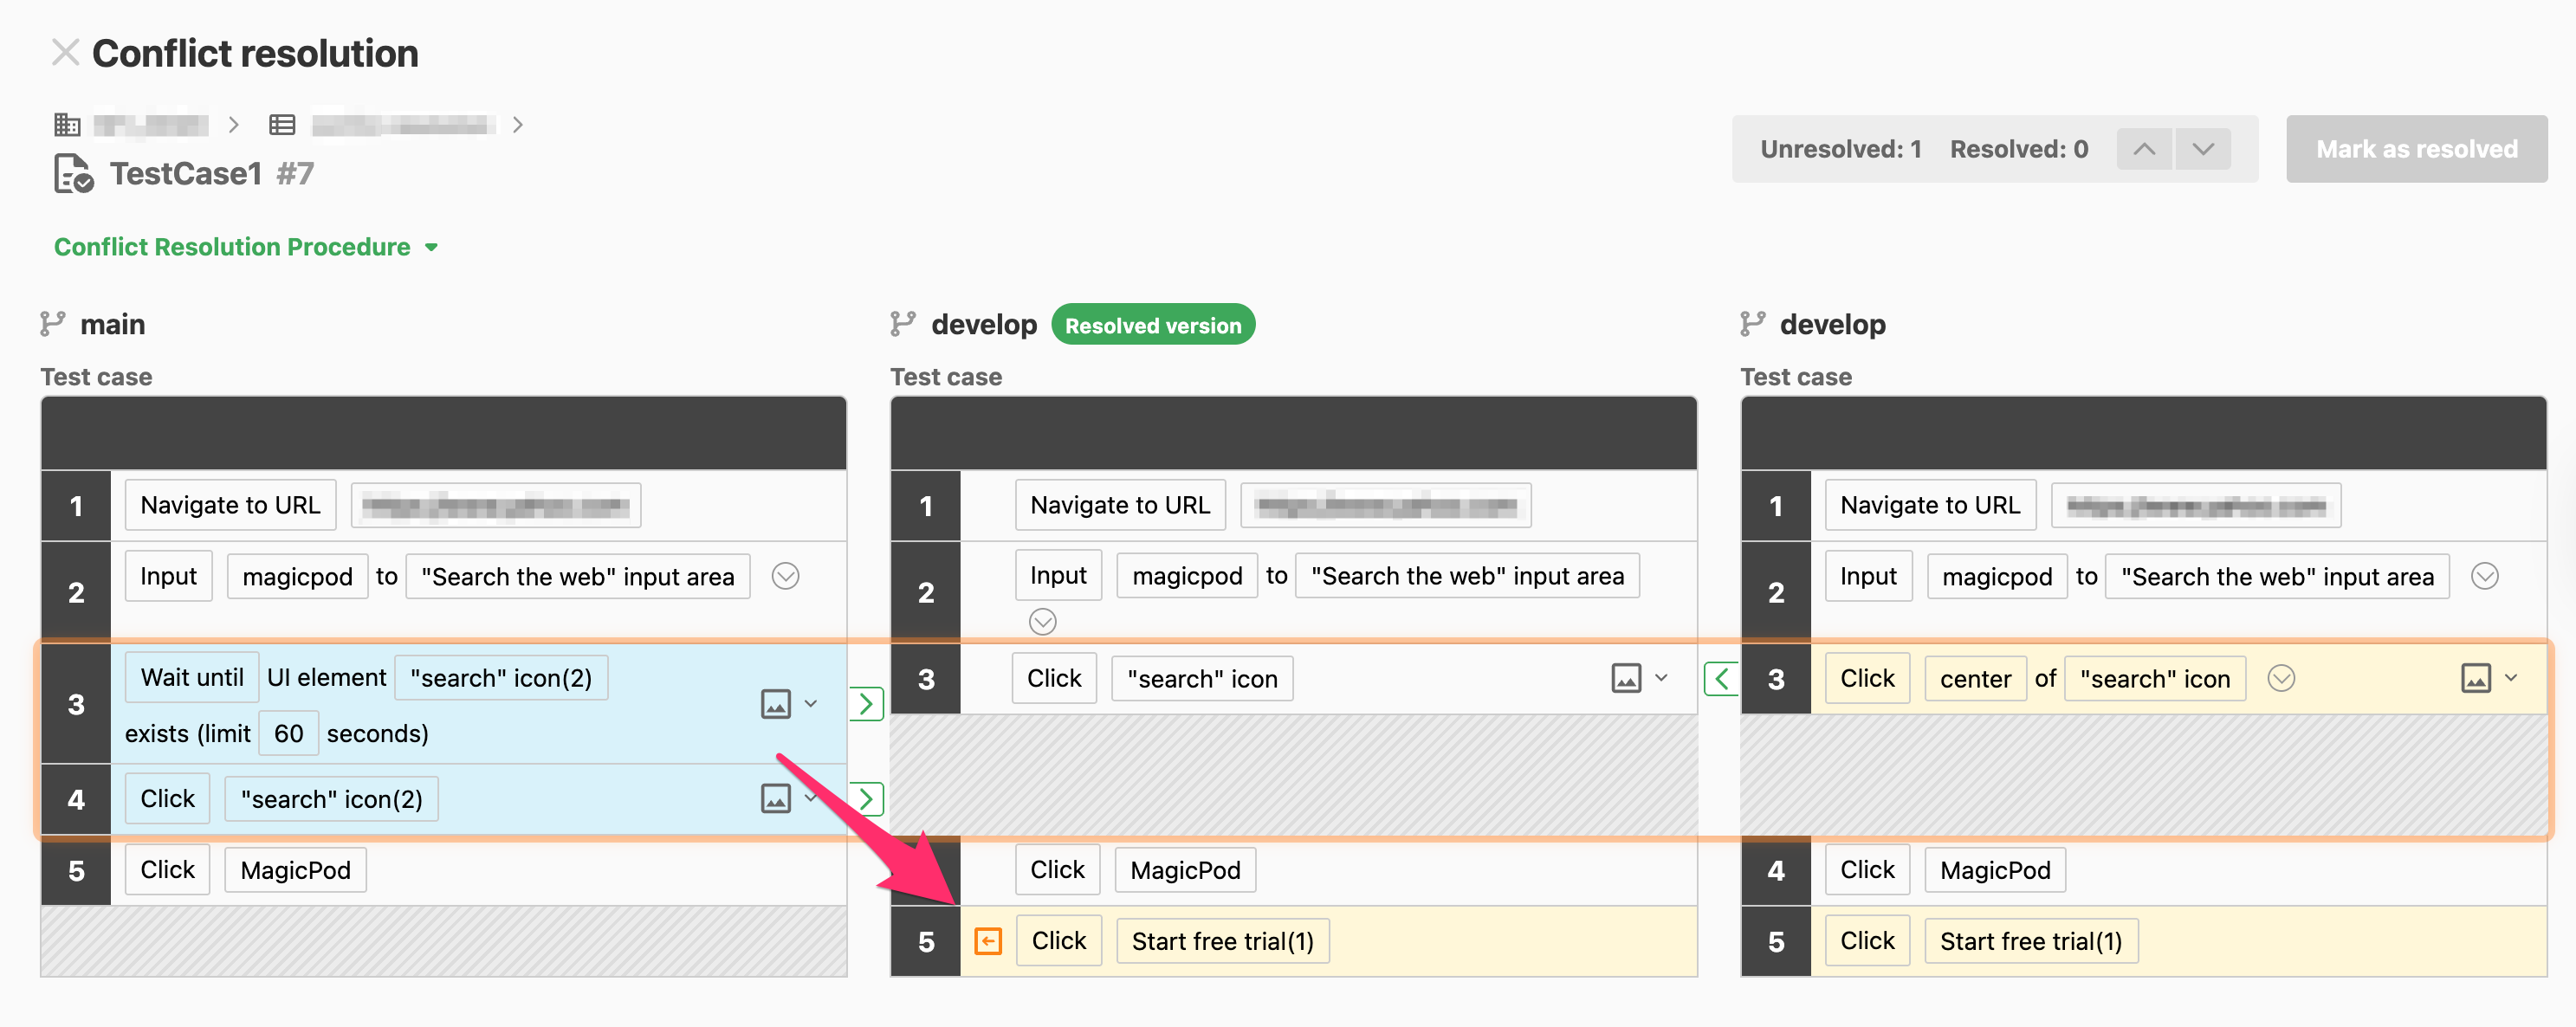Viewport: 2576px width, 1027px height.
Task: Click the TestCase1 document icon
Action: click(73, 174)
